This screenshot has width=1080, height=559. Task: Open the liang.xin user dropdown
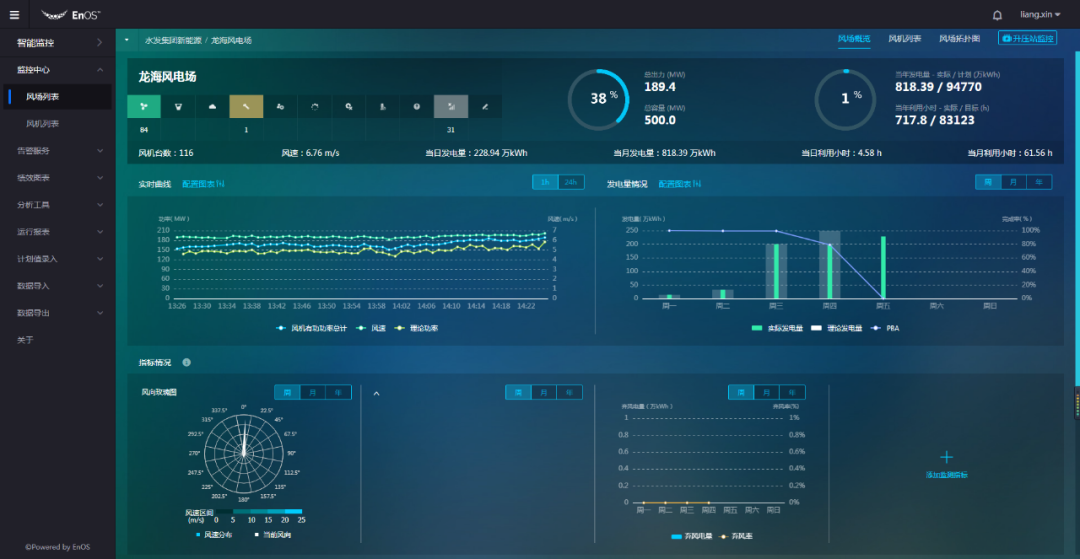[x=1040, y=14]
